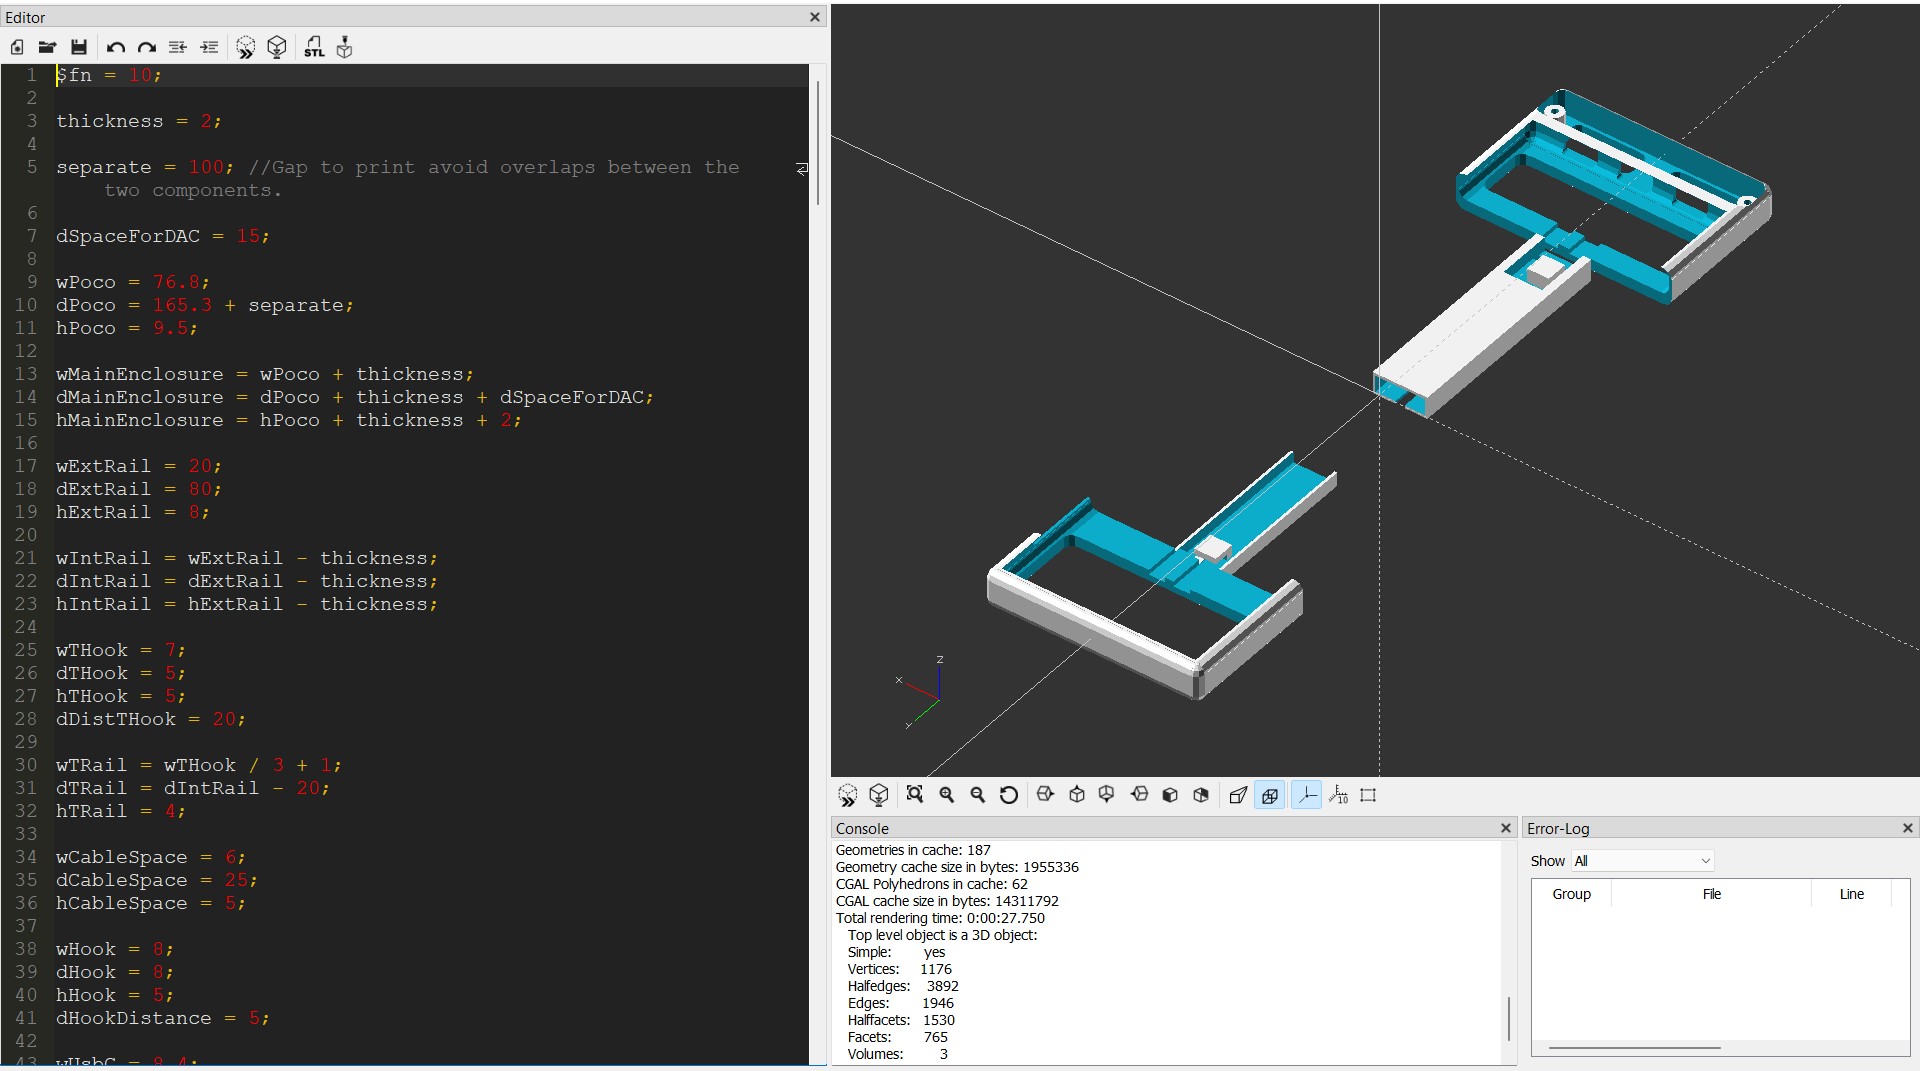Close the Editor panel
The height and width of the screenshot is (1071, 1920).
(x=815, y=17)
